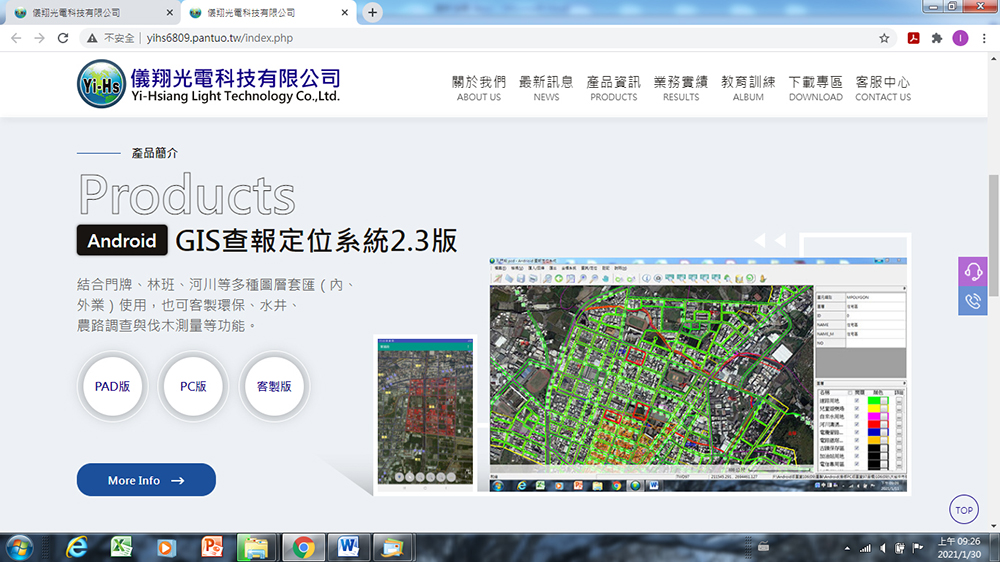Open Internet Explorer from taskbar
Viewport: 1000px width, 562px height.
pos(77,547)
